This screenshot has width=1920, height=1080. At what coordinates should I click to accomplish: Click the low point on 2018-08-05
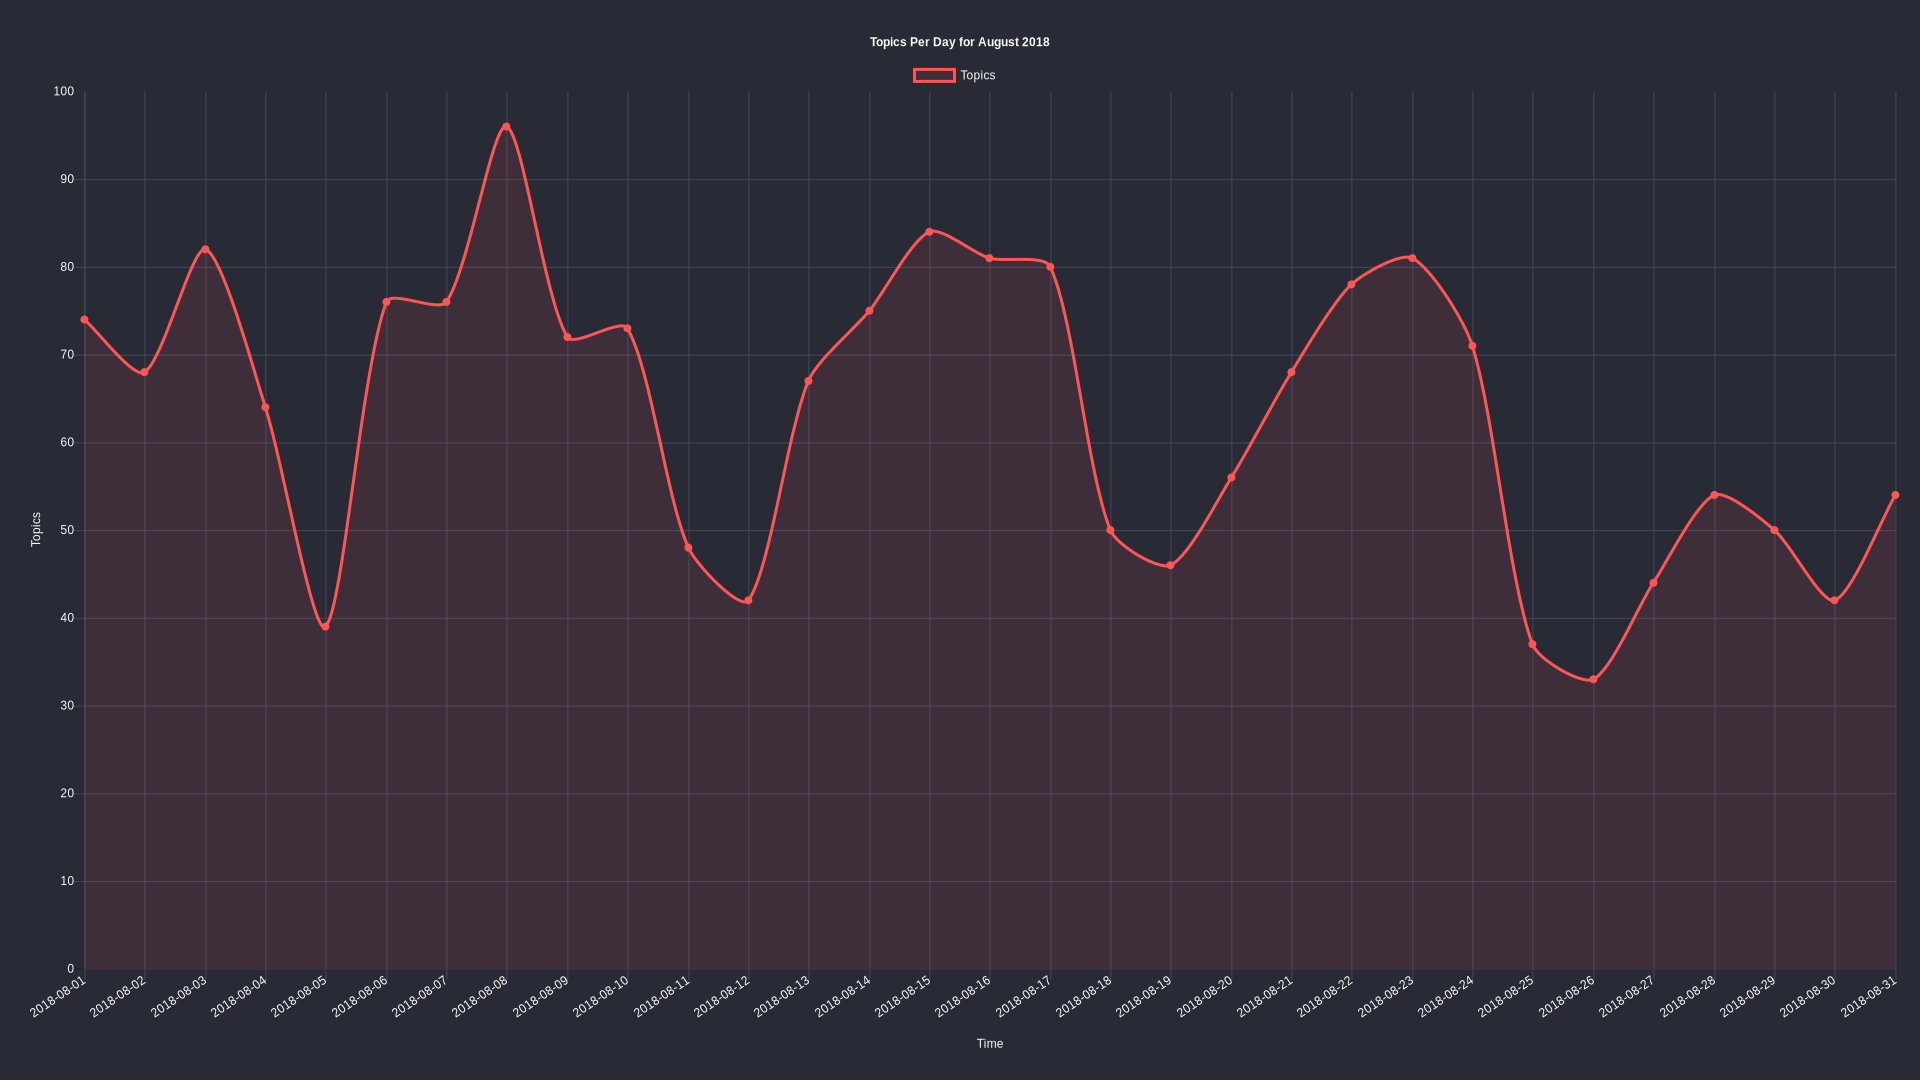pyautogui.click(x=326, y=627)
